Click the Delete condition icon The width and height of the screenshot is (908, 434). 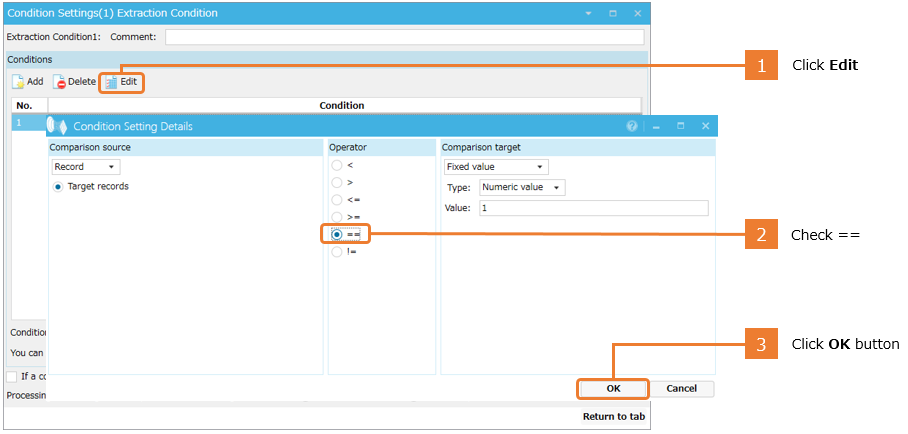pos(59,82)
